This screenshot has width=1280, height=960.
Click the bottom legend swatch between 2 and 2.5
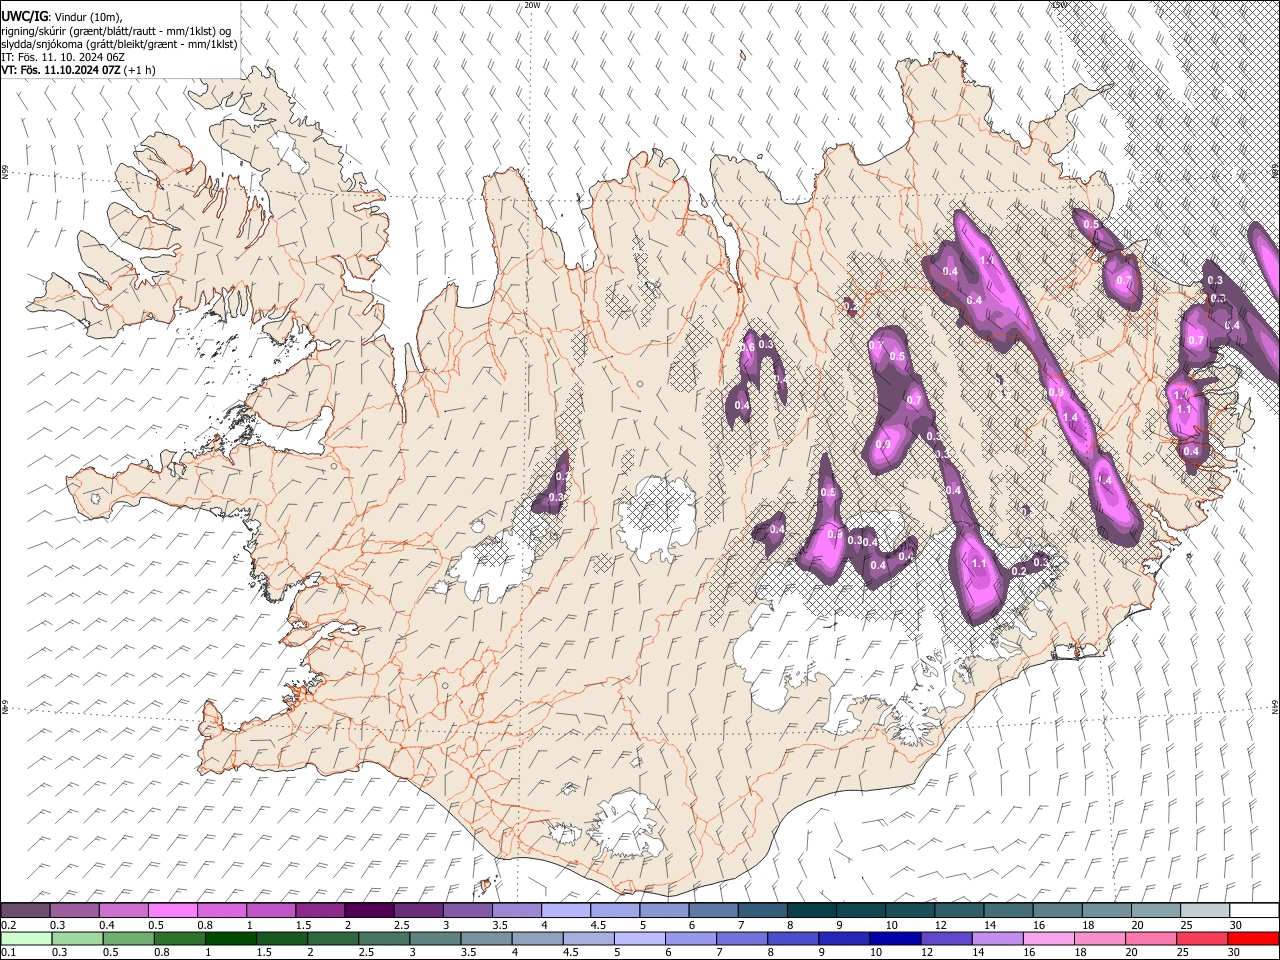pyautogui.click(x=333, y=938)
